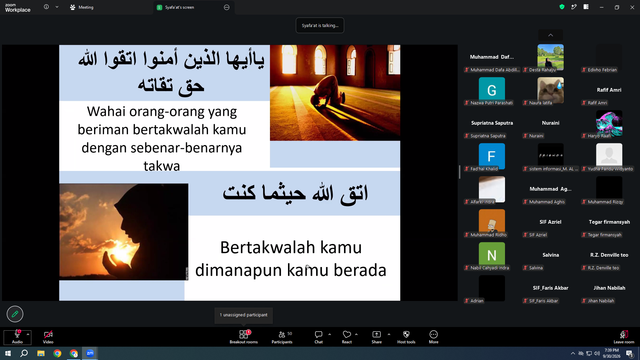Viewport: 640px width, 360px height.
Task: Click the 'SIF Azriel' participant name
Action: pos(551,222)
